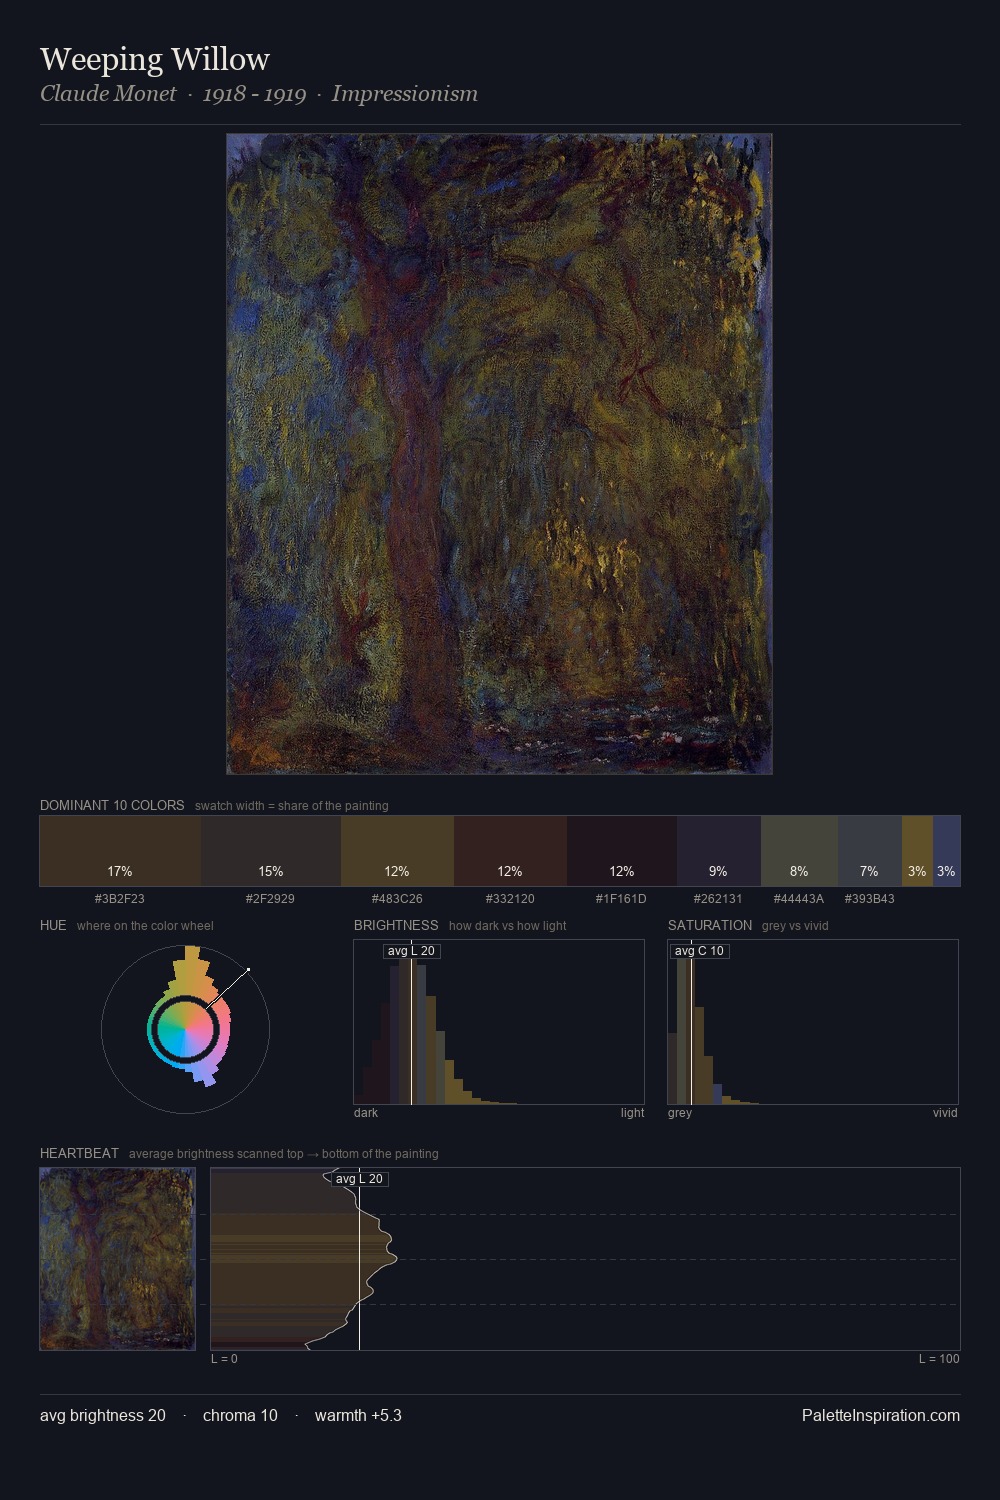The image size is (1000, 1500).
Task: Open the PaletteInspiration.com link
Action: click(881, 1415)
